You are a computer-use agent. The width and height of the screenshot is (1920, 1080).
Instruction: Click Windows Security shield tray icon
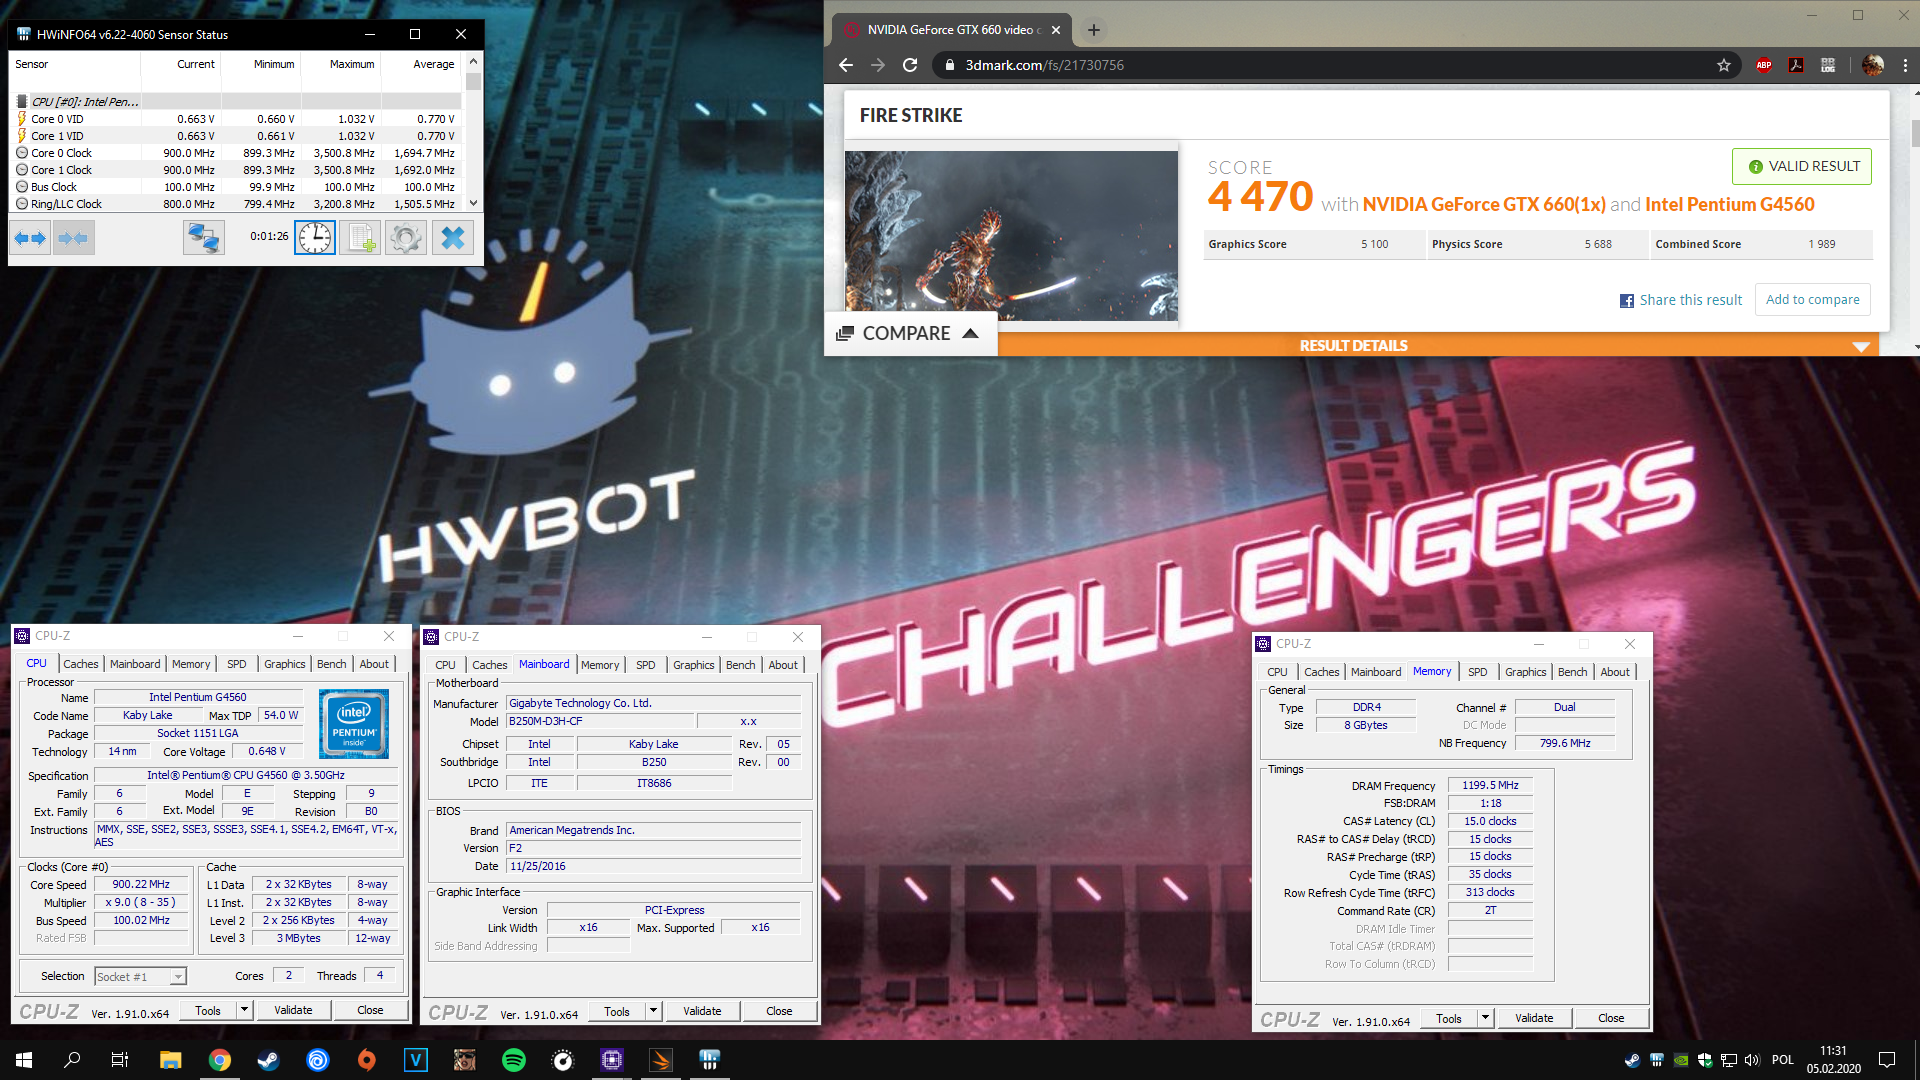point(1705,1060)
